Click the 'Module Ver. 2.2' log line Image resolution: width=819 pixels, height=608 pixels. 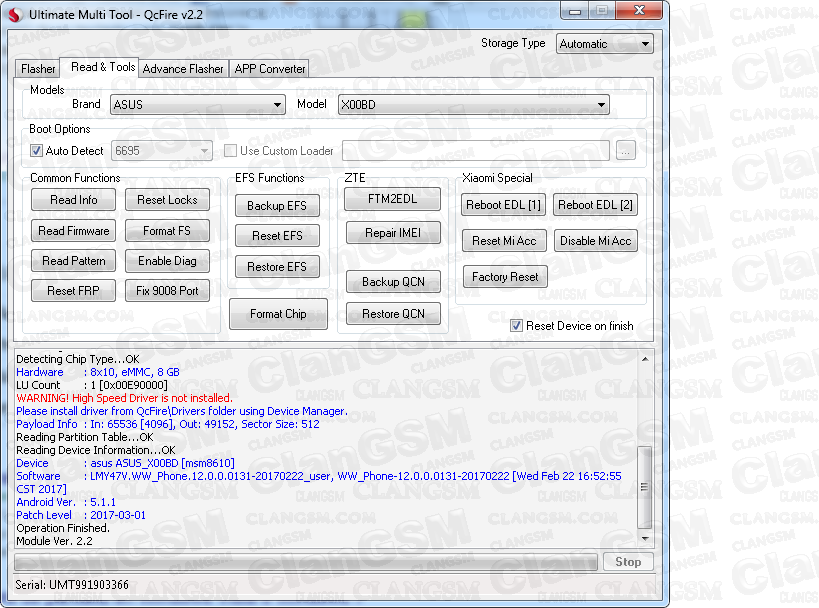coord(54,541)
